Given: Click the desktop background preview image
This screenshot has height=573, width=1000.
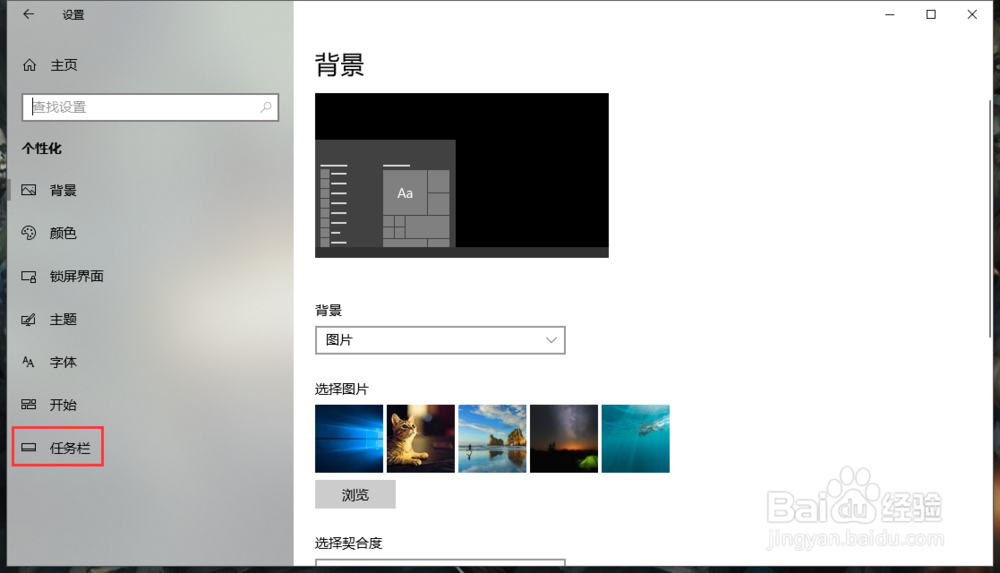Looking at the screenshot, I should pos(462,175).
